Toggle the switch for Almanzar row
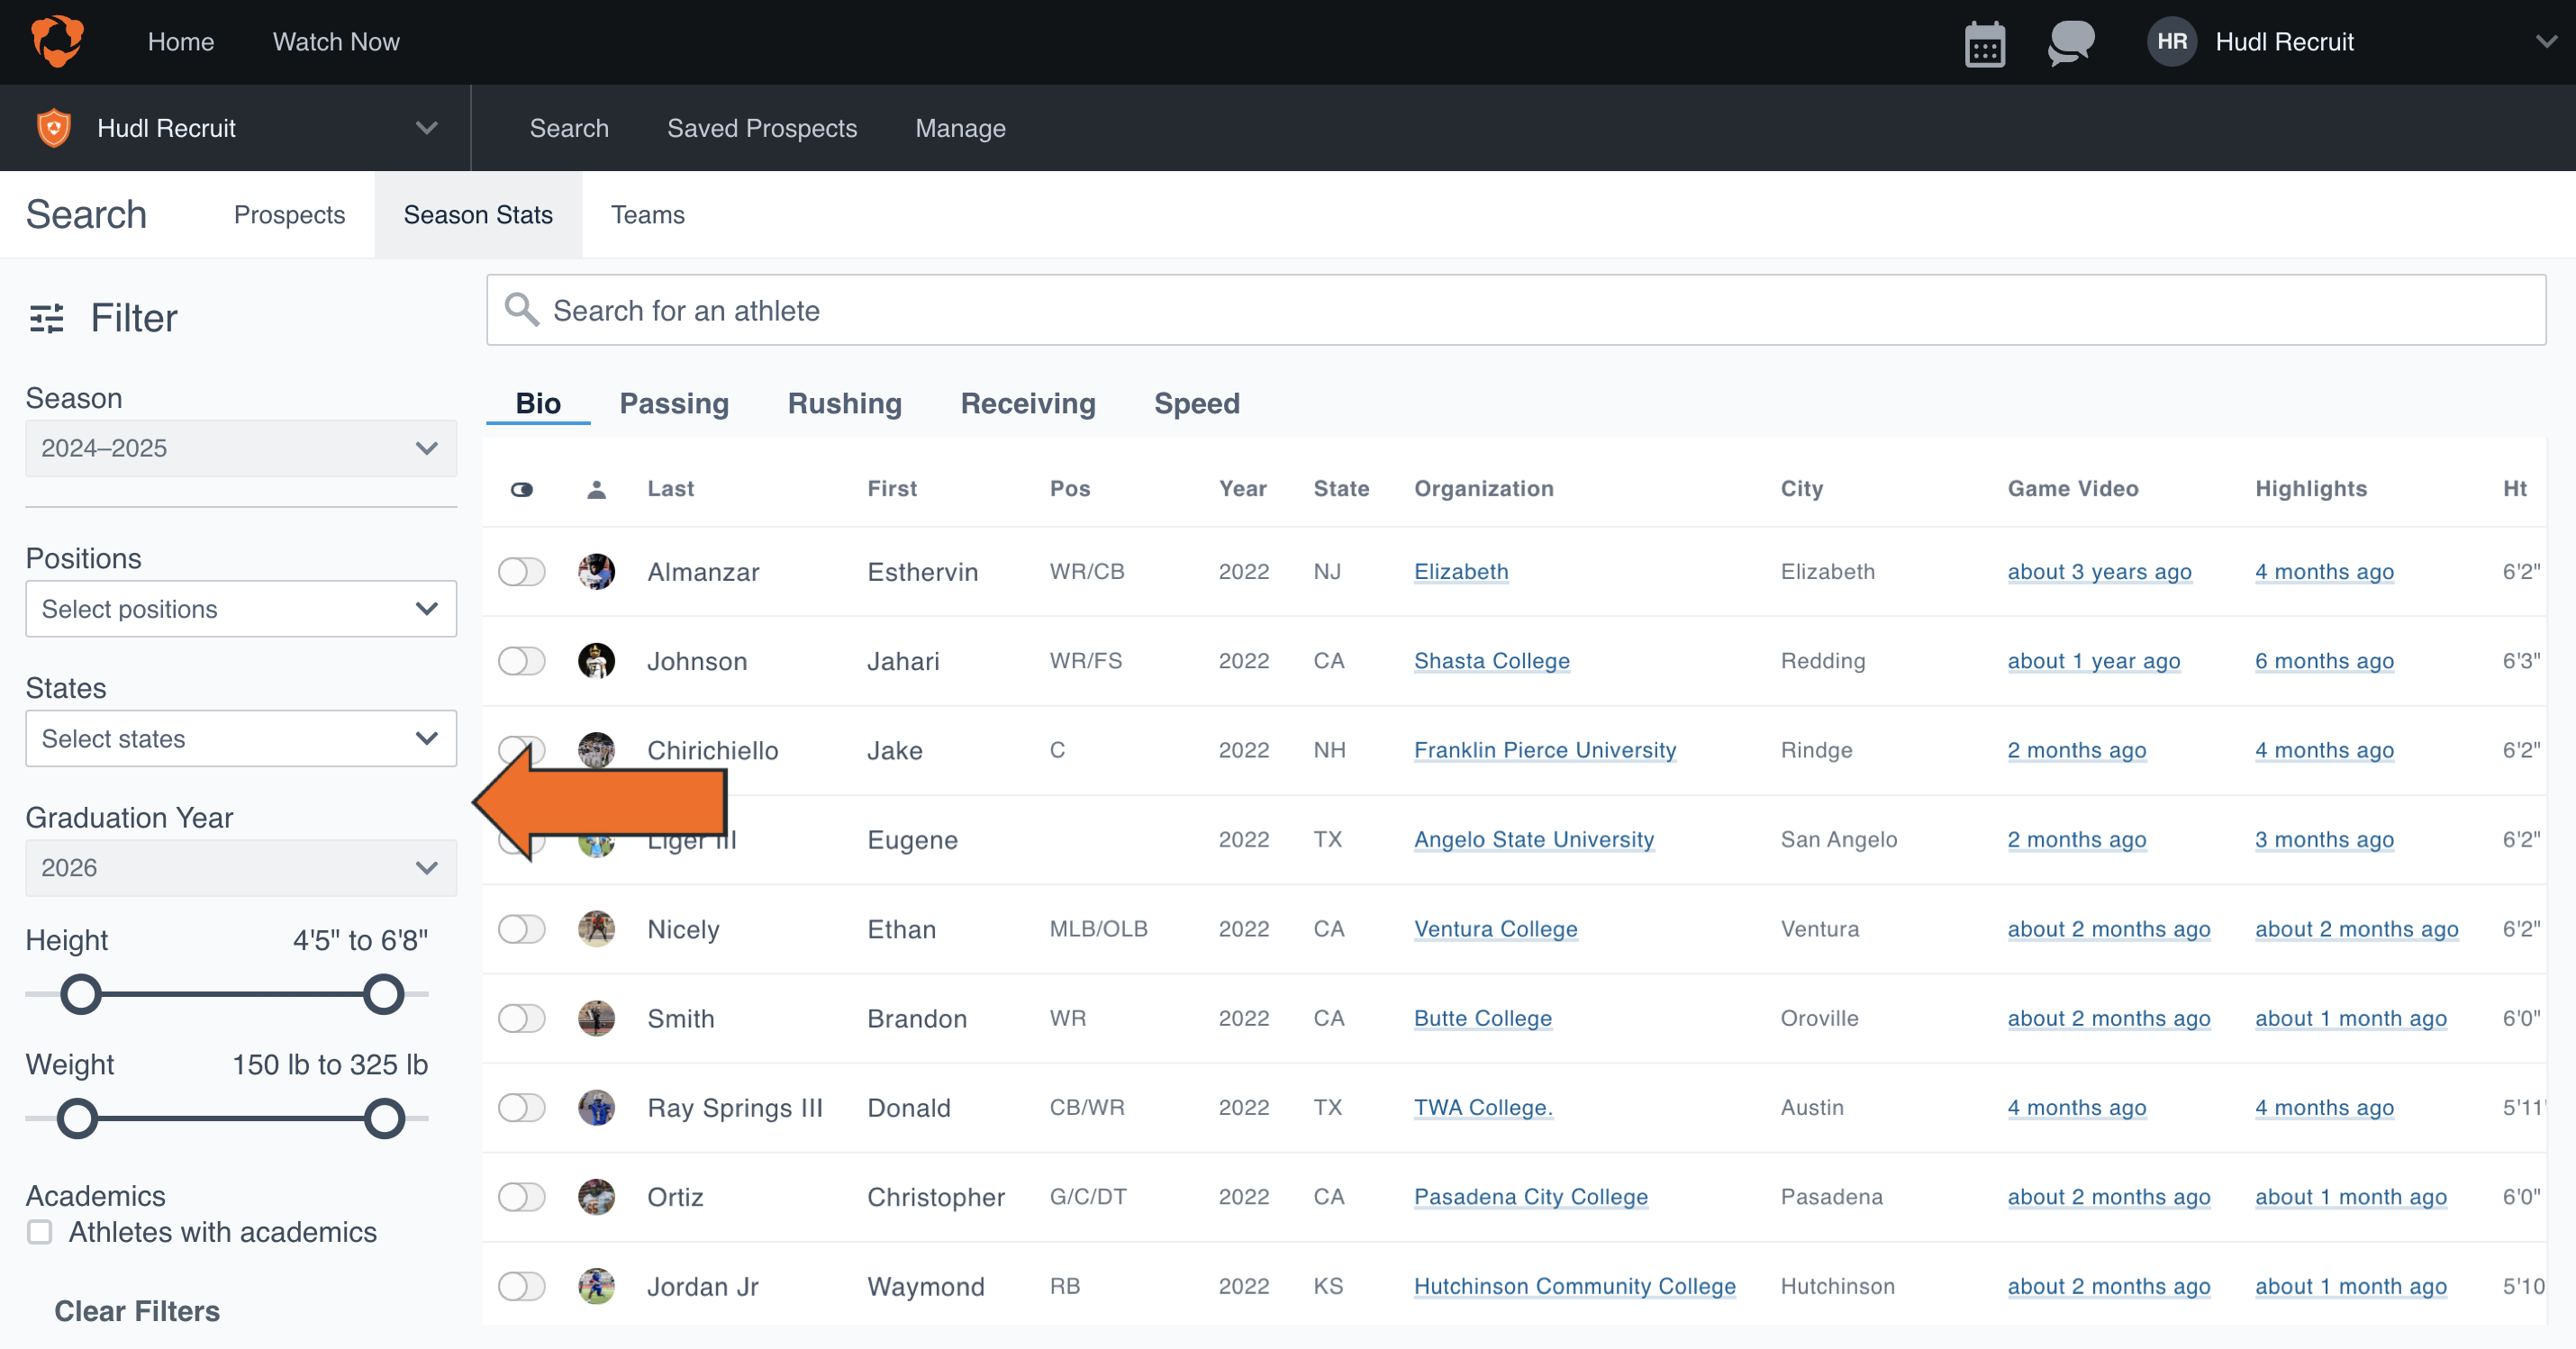This screenshot has height=1349, width=2576. pyautogui.click(x=521, y=572)
